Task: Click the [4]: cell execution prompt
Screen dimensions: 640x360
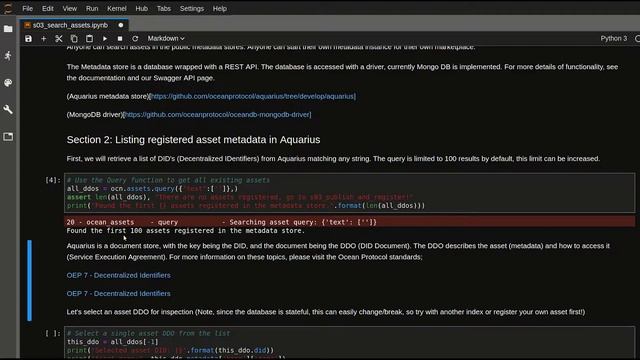Action: tap(53, 180)
